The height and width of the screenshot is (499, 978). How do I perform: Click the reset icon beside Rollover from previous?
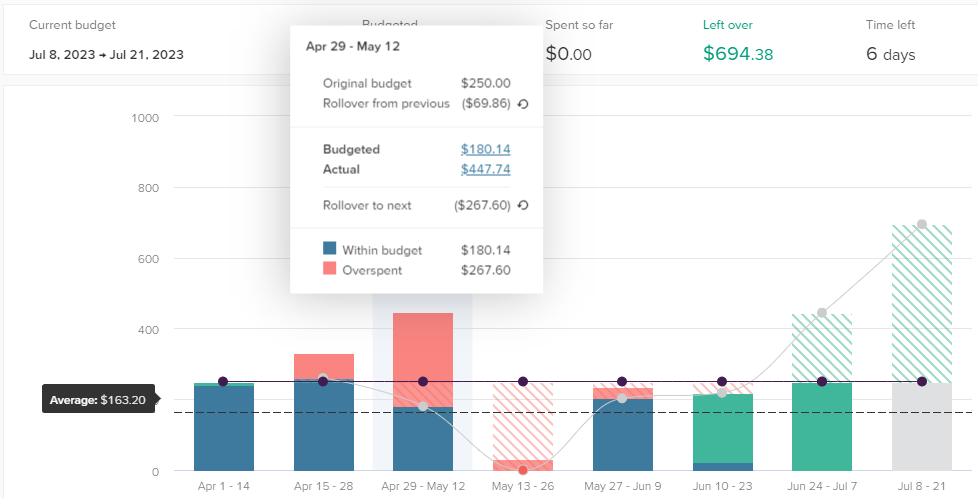click(x=523, y=104)
